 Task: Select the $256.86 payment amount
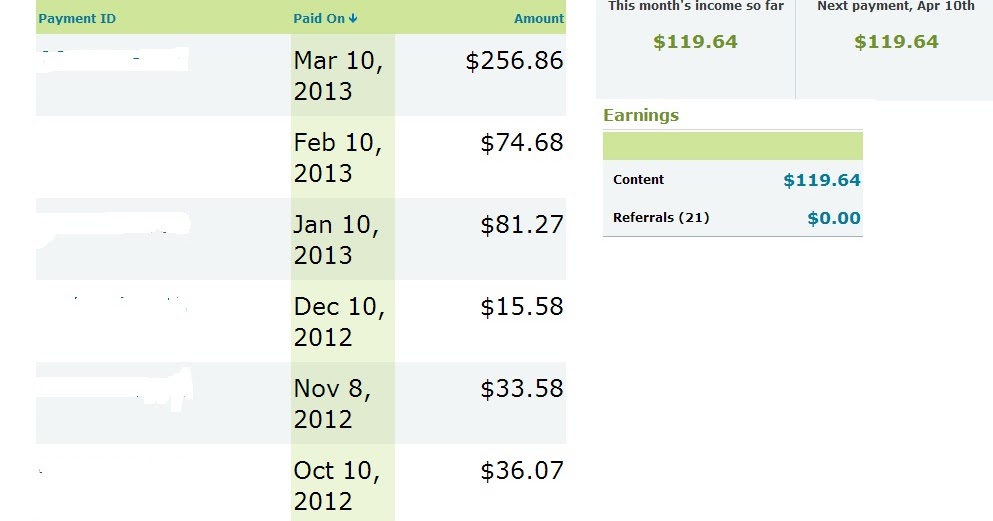click(514, 61)
